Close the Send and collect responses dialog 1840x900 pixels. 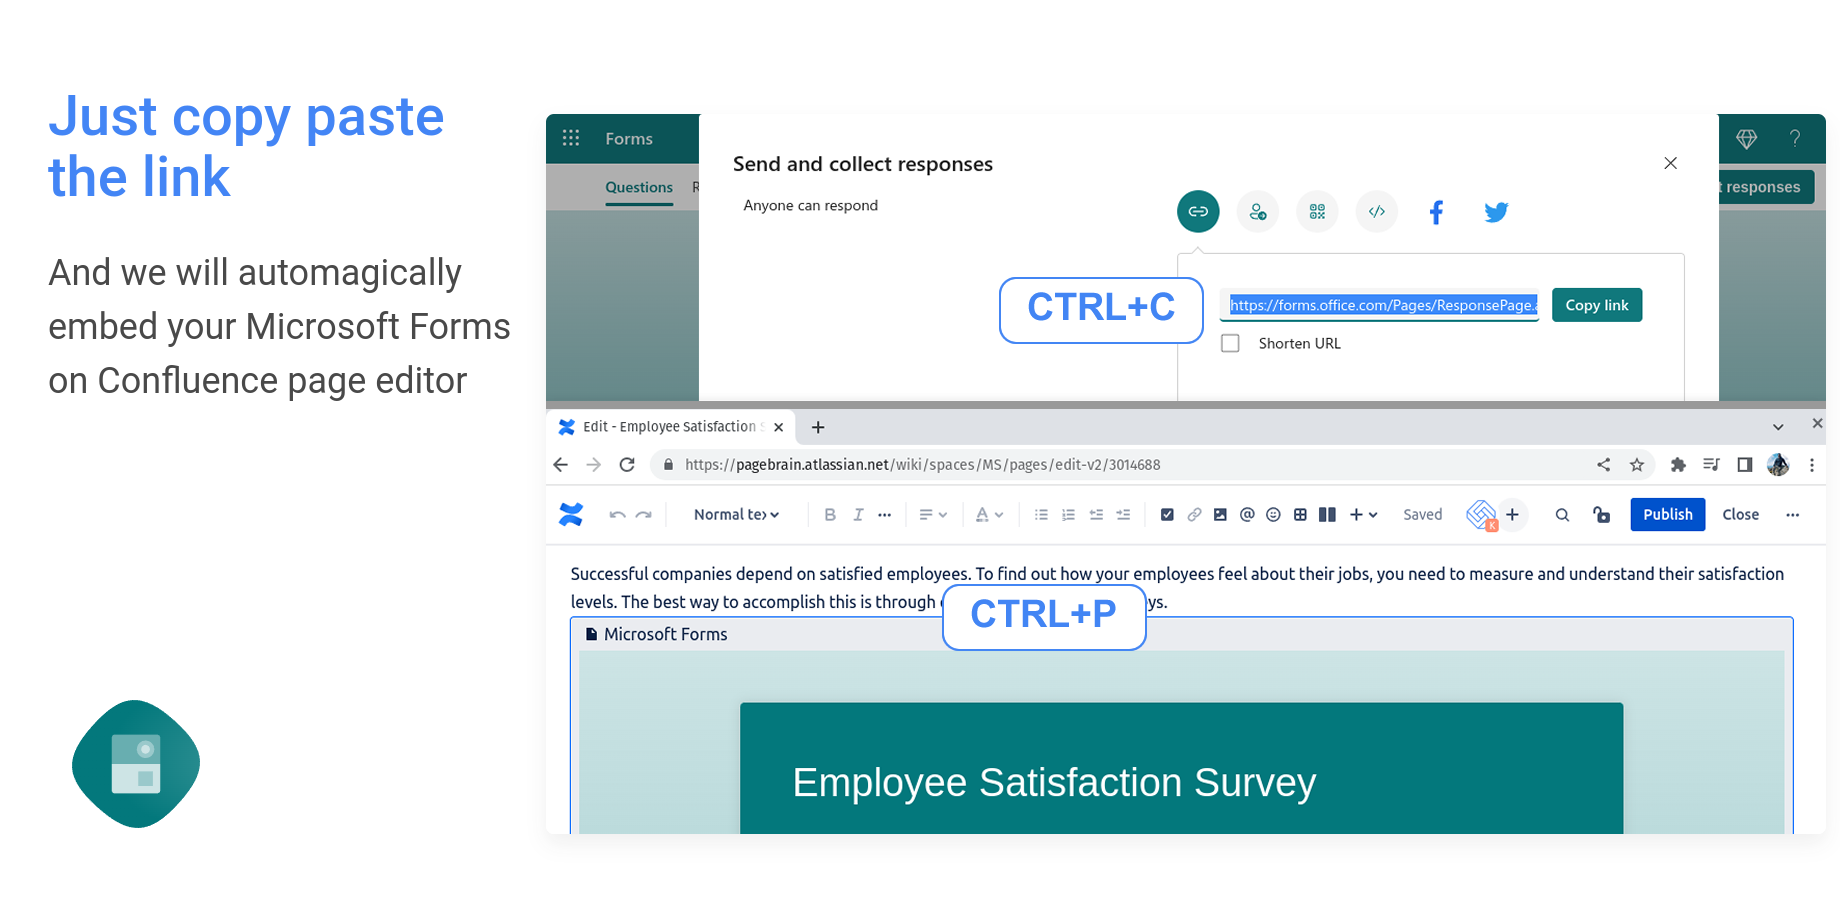tap(1670, 163)
